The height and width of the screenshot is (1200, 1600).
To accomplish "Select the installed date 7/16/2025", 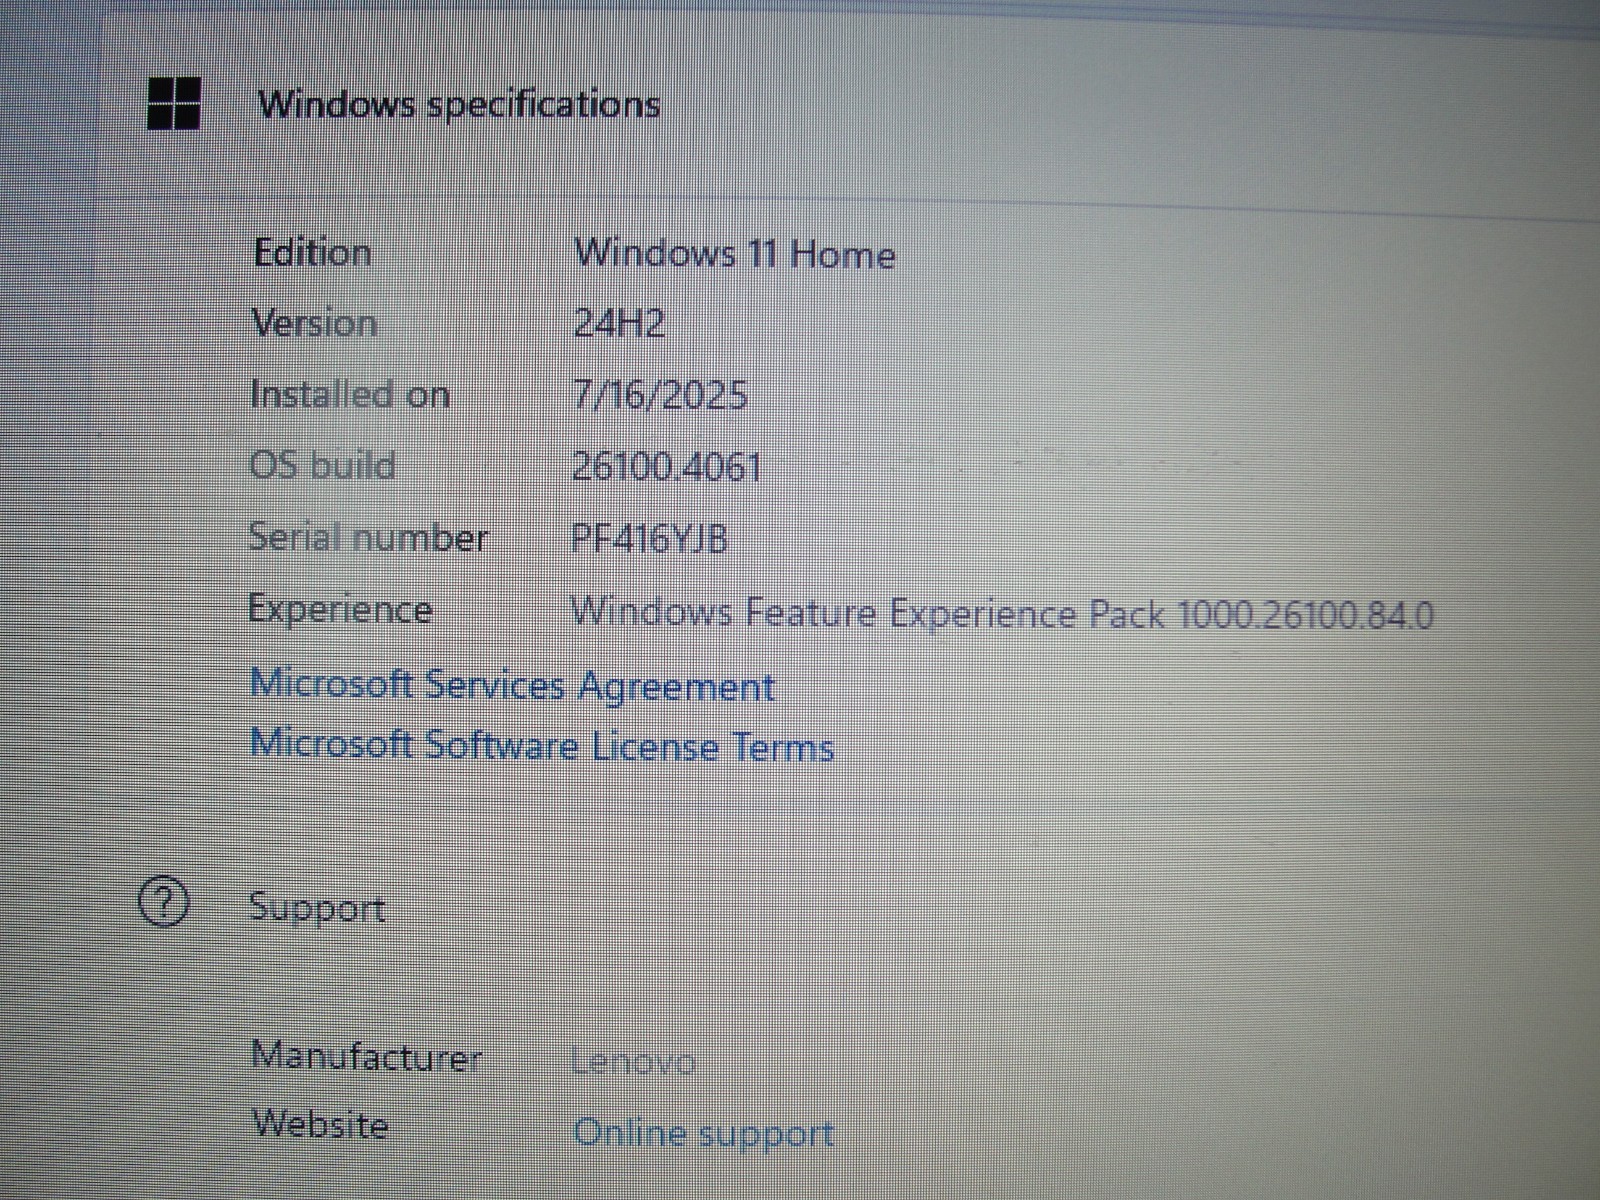I will [x=660, y=394].
